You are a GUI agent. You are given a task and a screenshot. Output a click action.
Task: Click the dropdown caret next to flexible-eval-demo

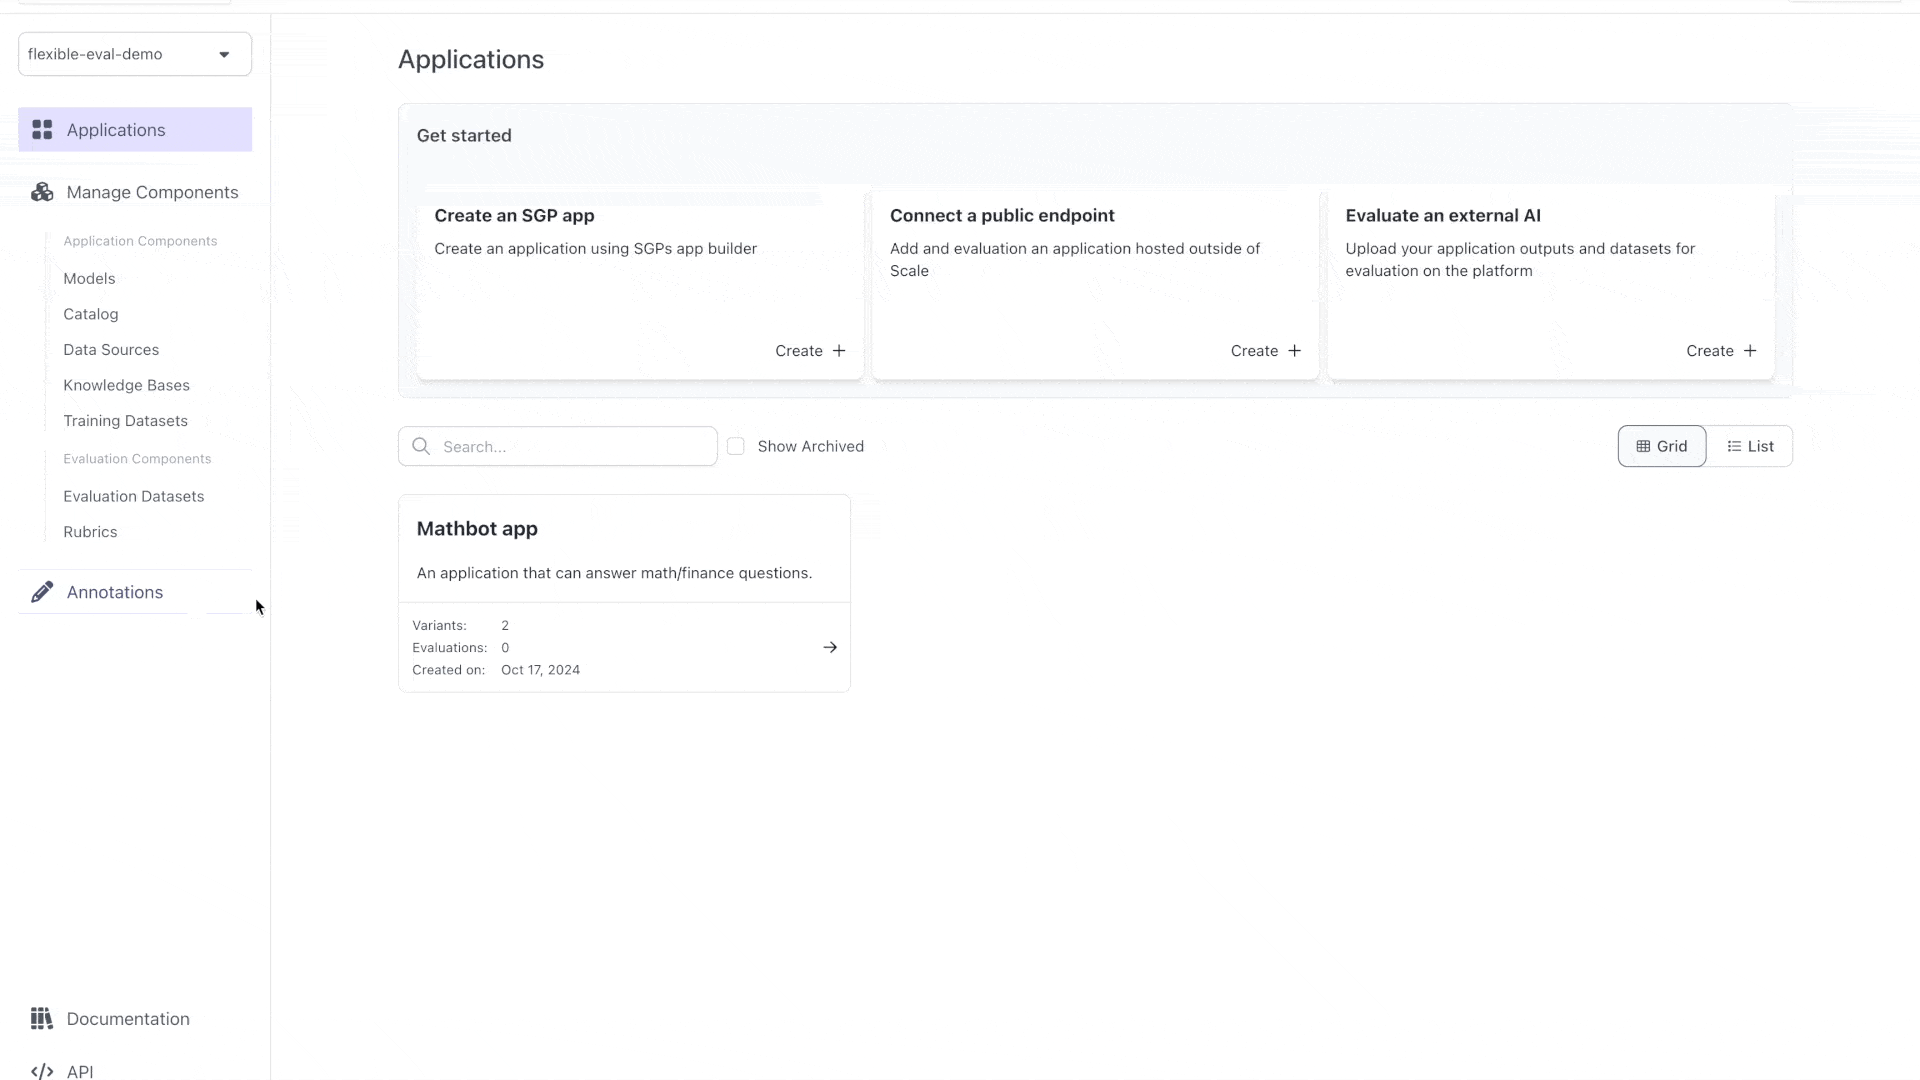(224, 54)
